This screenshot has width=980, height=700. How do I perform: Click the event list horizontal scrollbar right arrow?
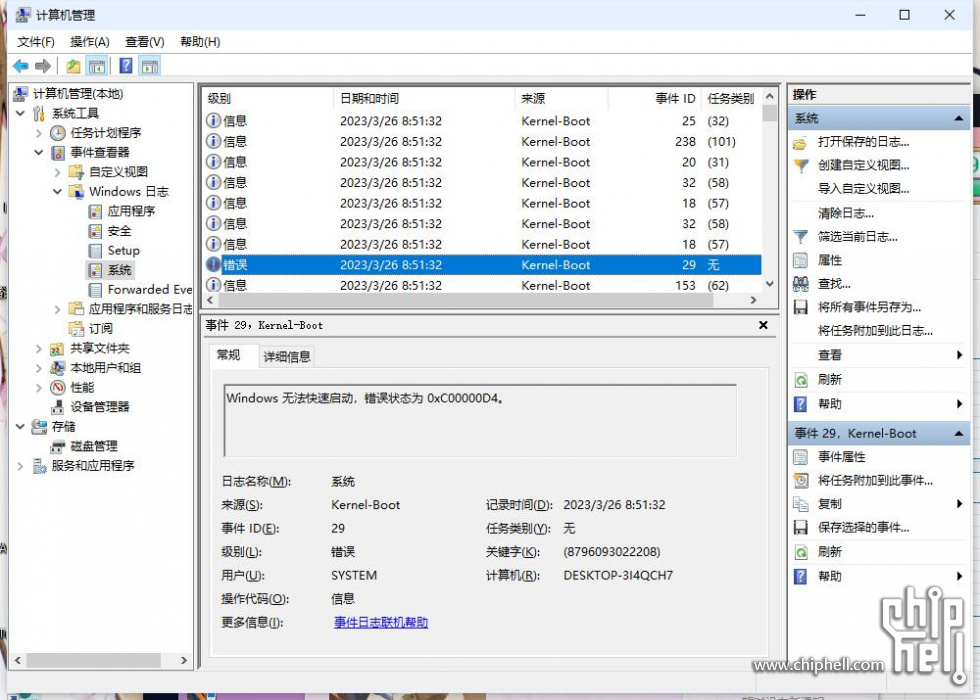point(753,300)
